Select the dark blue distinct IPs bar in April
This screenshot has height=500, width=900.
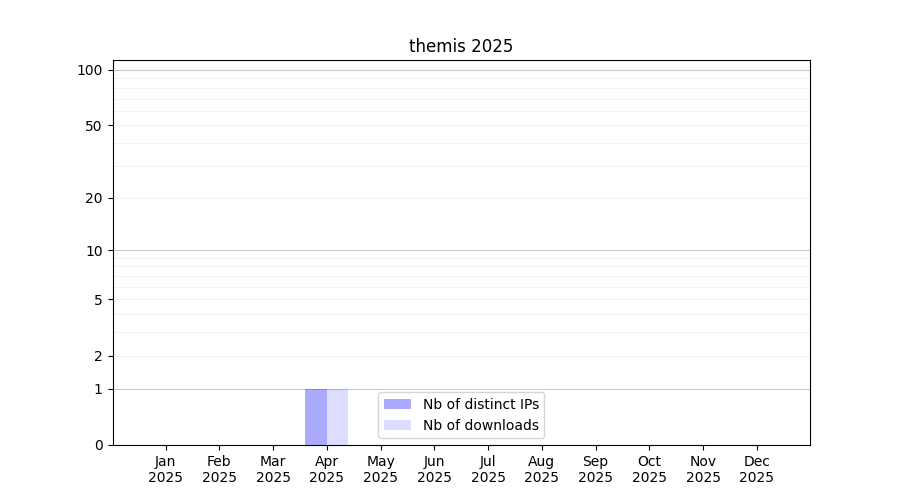pos(316,417)
